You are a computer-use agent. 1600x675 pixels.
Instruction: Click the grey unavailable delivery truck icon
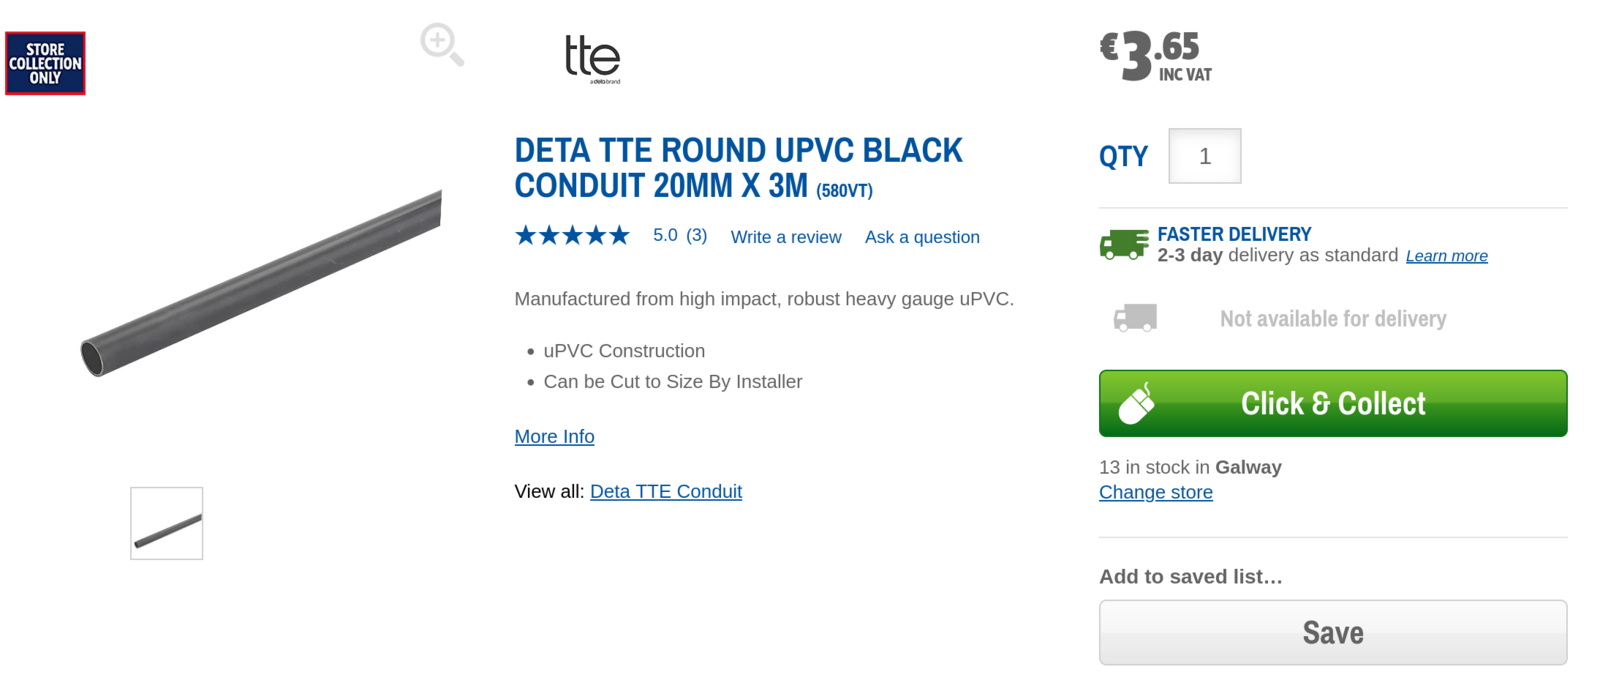(x=1135, y=318)
